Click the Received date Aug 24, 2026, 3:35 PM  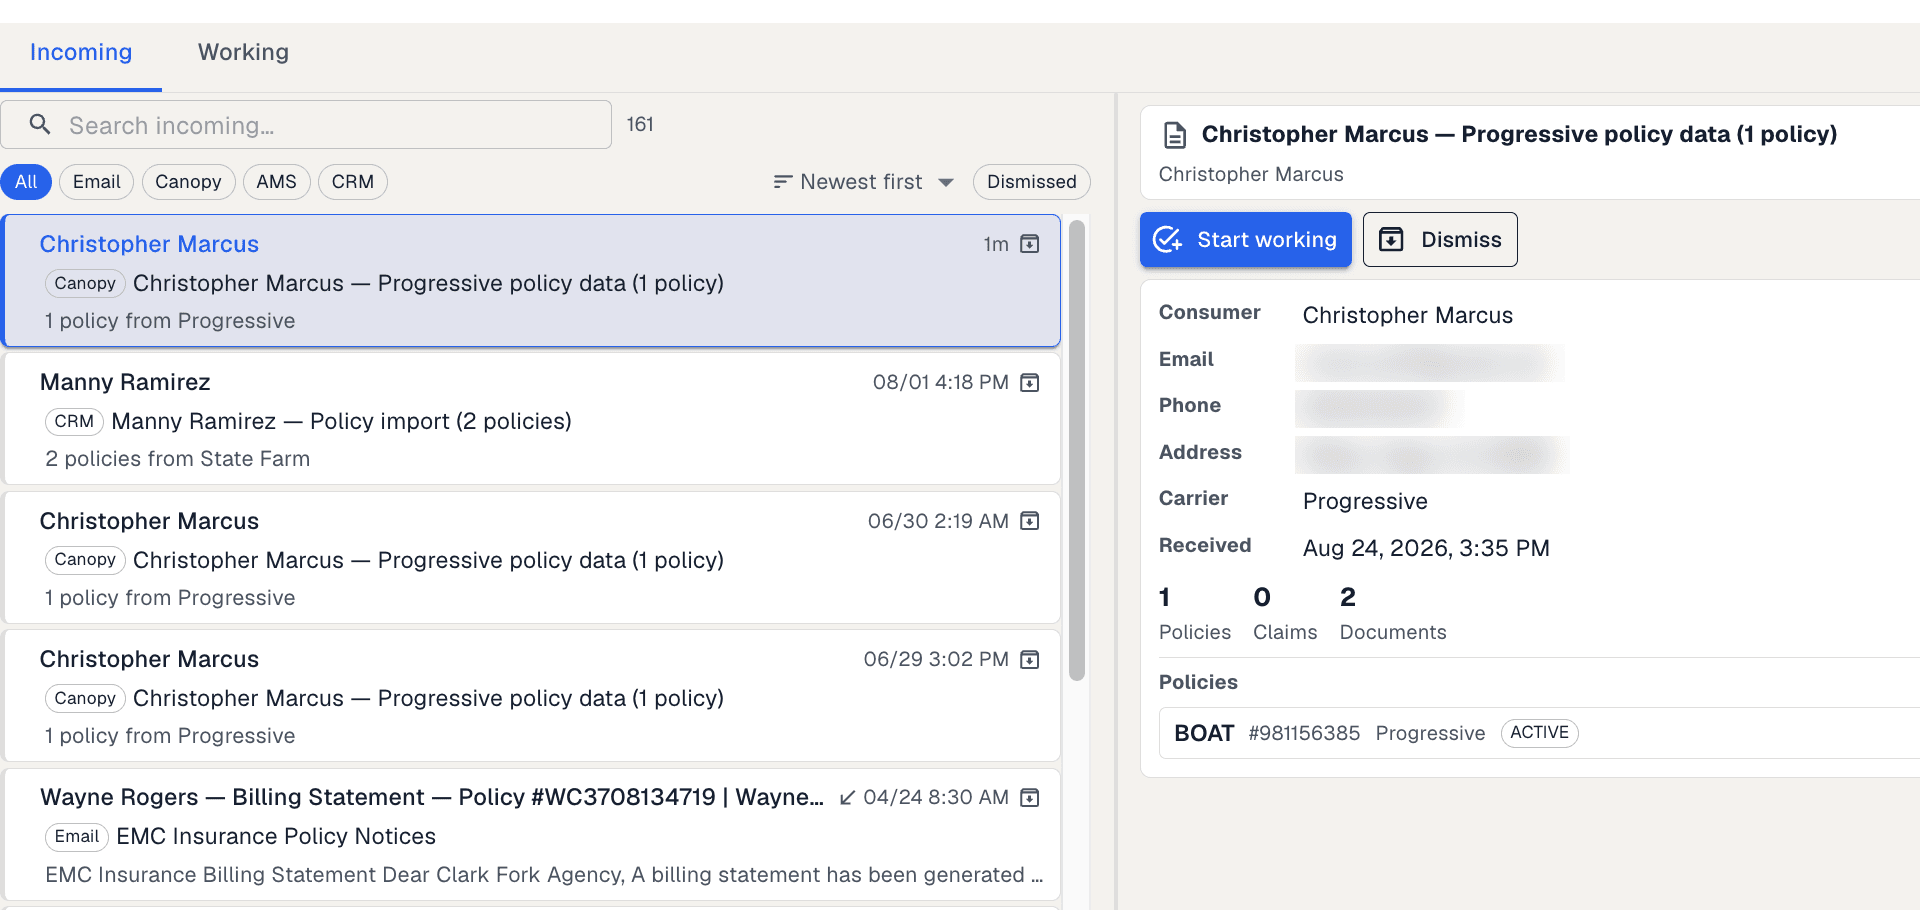click(x=1426, y=548)
